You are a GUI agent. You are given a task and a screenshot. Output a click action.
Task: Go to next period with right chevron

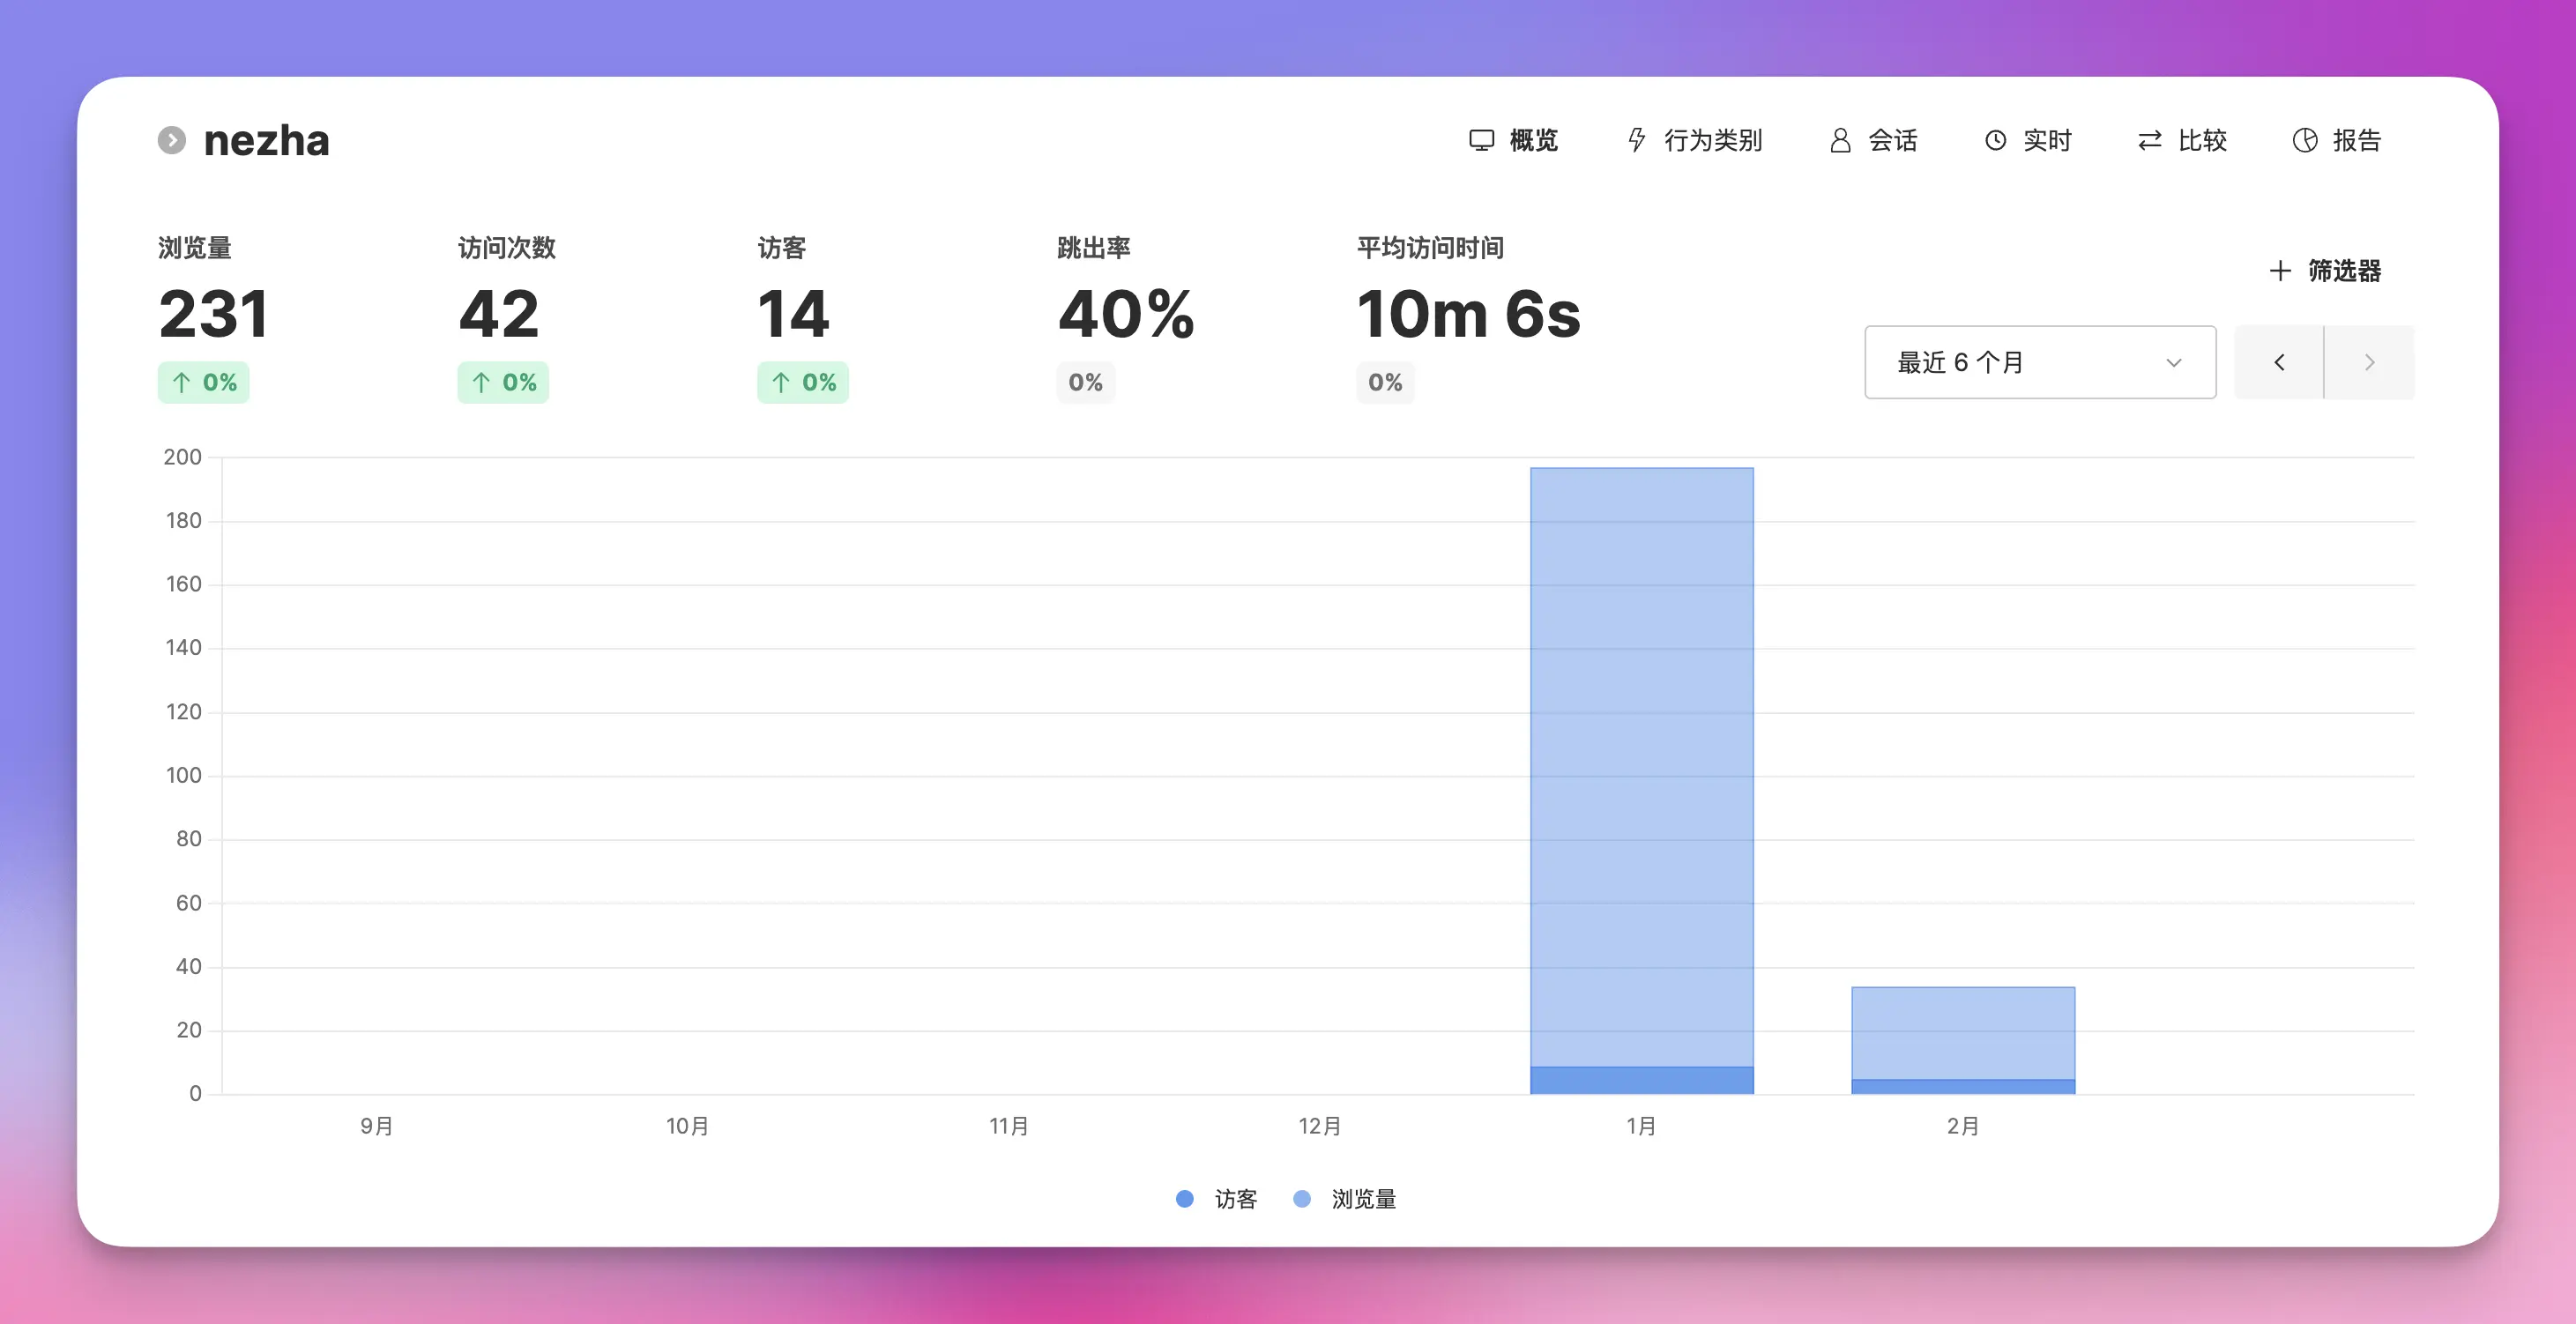coord(2368,362)
